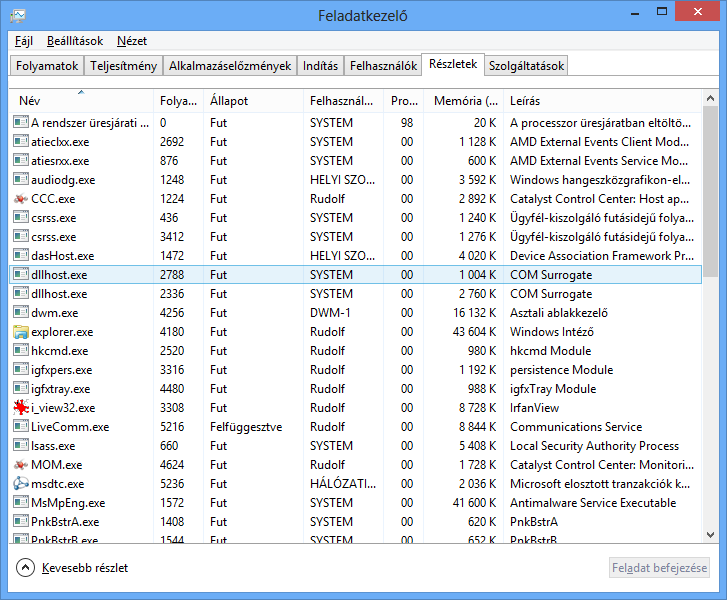Image resolution: width=727 pixels, height=600 pixels.
Task: Click the CCC.exe Catalyst icon
Action: [x=21, y=199]
